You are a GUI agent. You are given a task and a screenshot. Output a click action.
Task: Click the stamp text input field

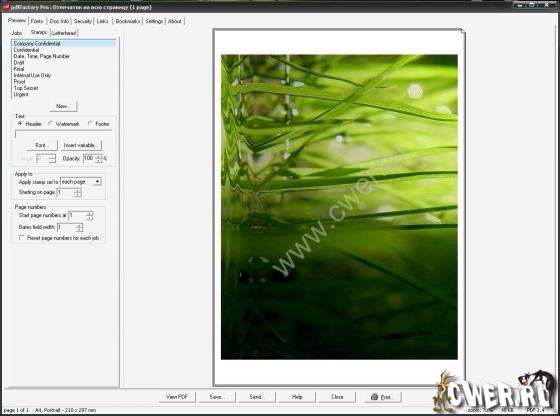click(x=63, y=134)
